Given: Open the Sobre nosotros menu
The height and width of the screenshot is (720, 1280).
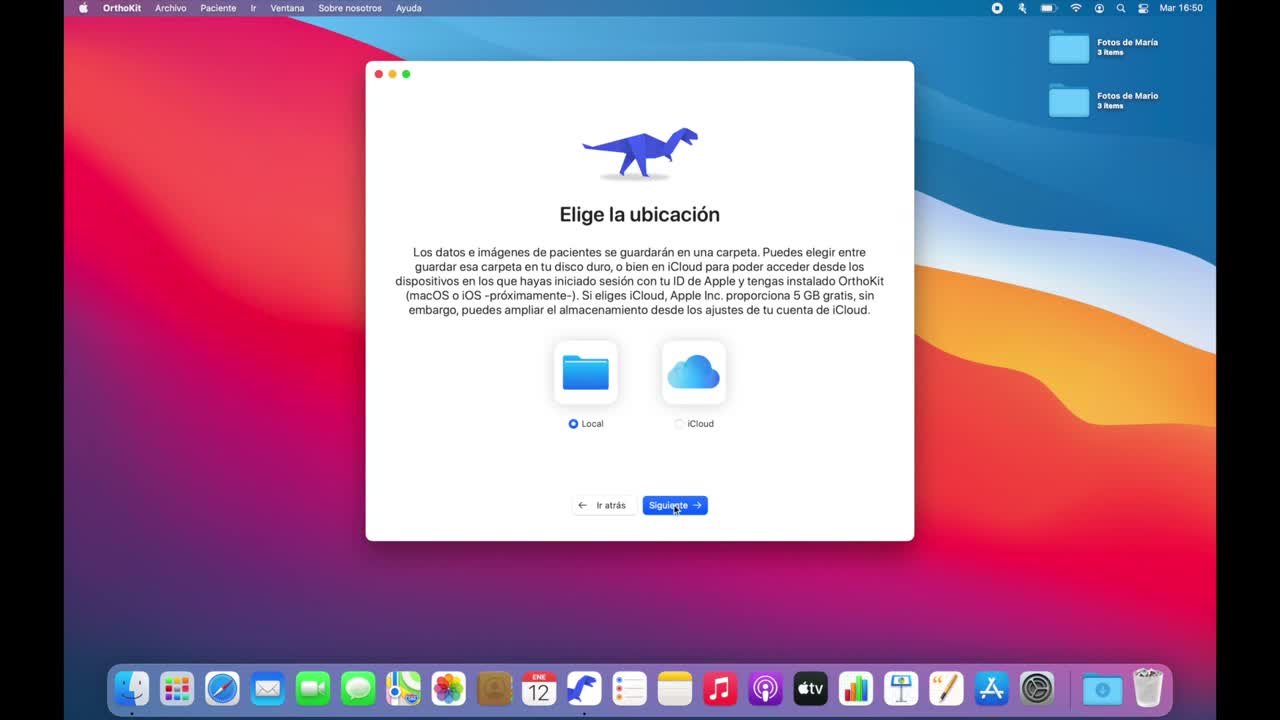Looking at the screenshot, I should click(350, 8).
